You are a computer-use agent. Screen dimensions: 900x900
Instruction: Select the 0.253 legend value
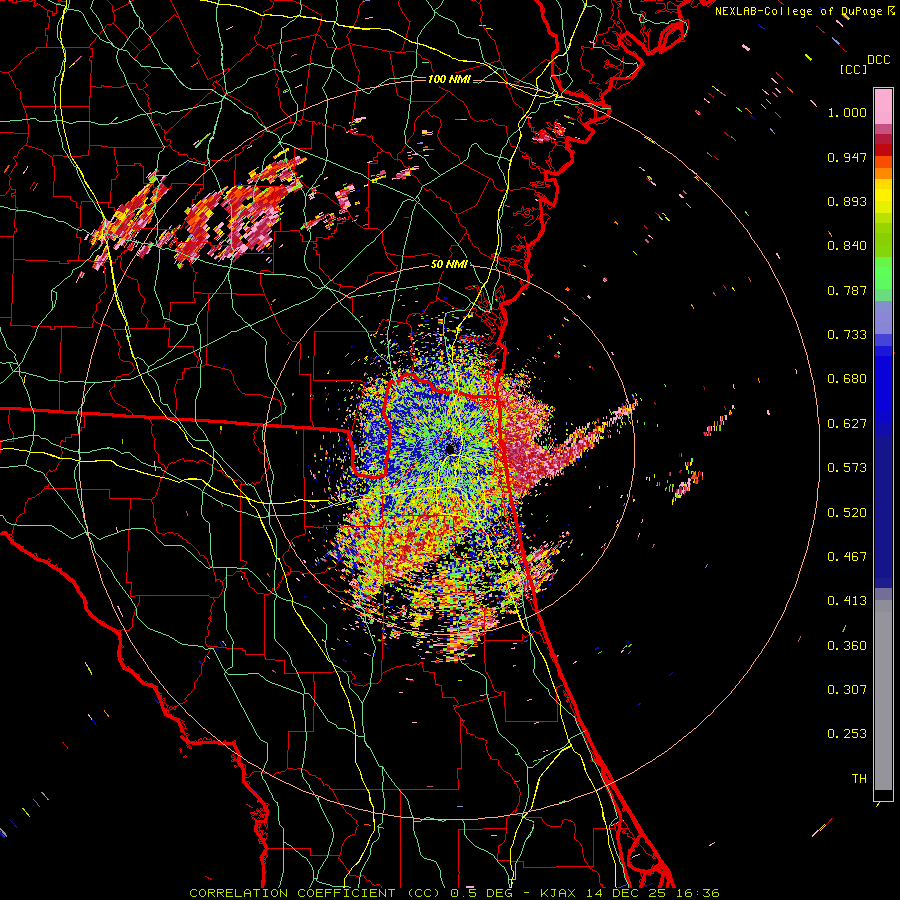coord(847,734)
